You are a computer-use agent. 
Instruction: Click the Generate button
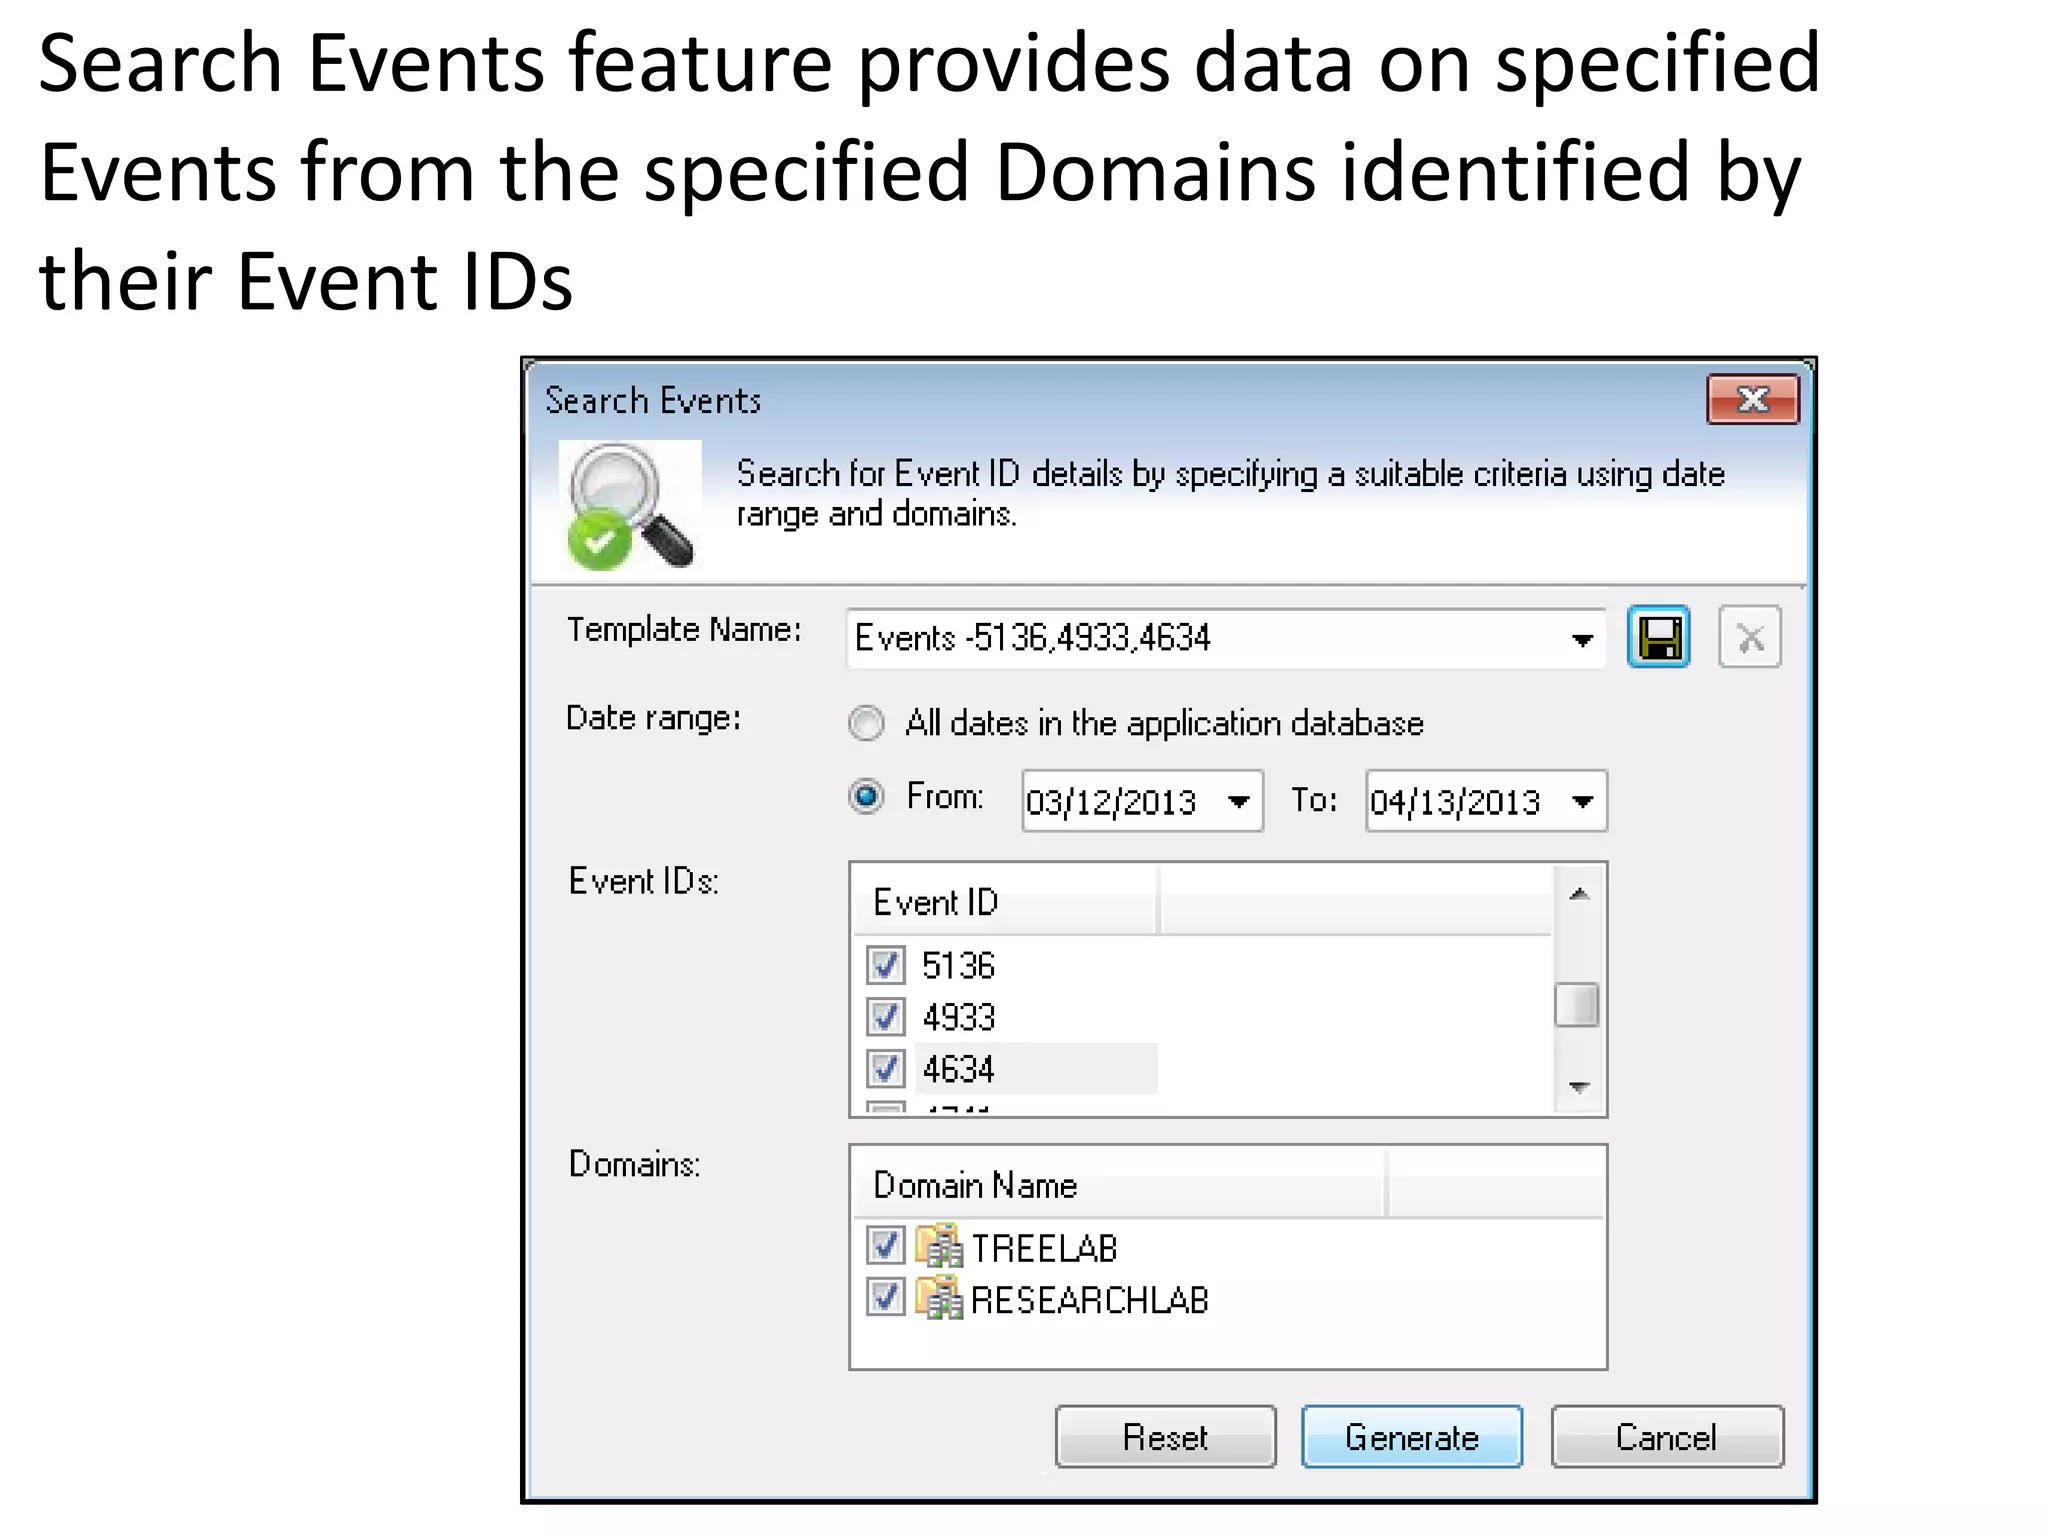1412,1437
